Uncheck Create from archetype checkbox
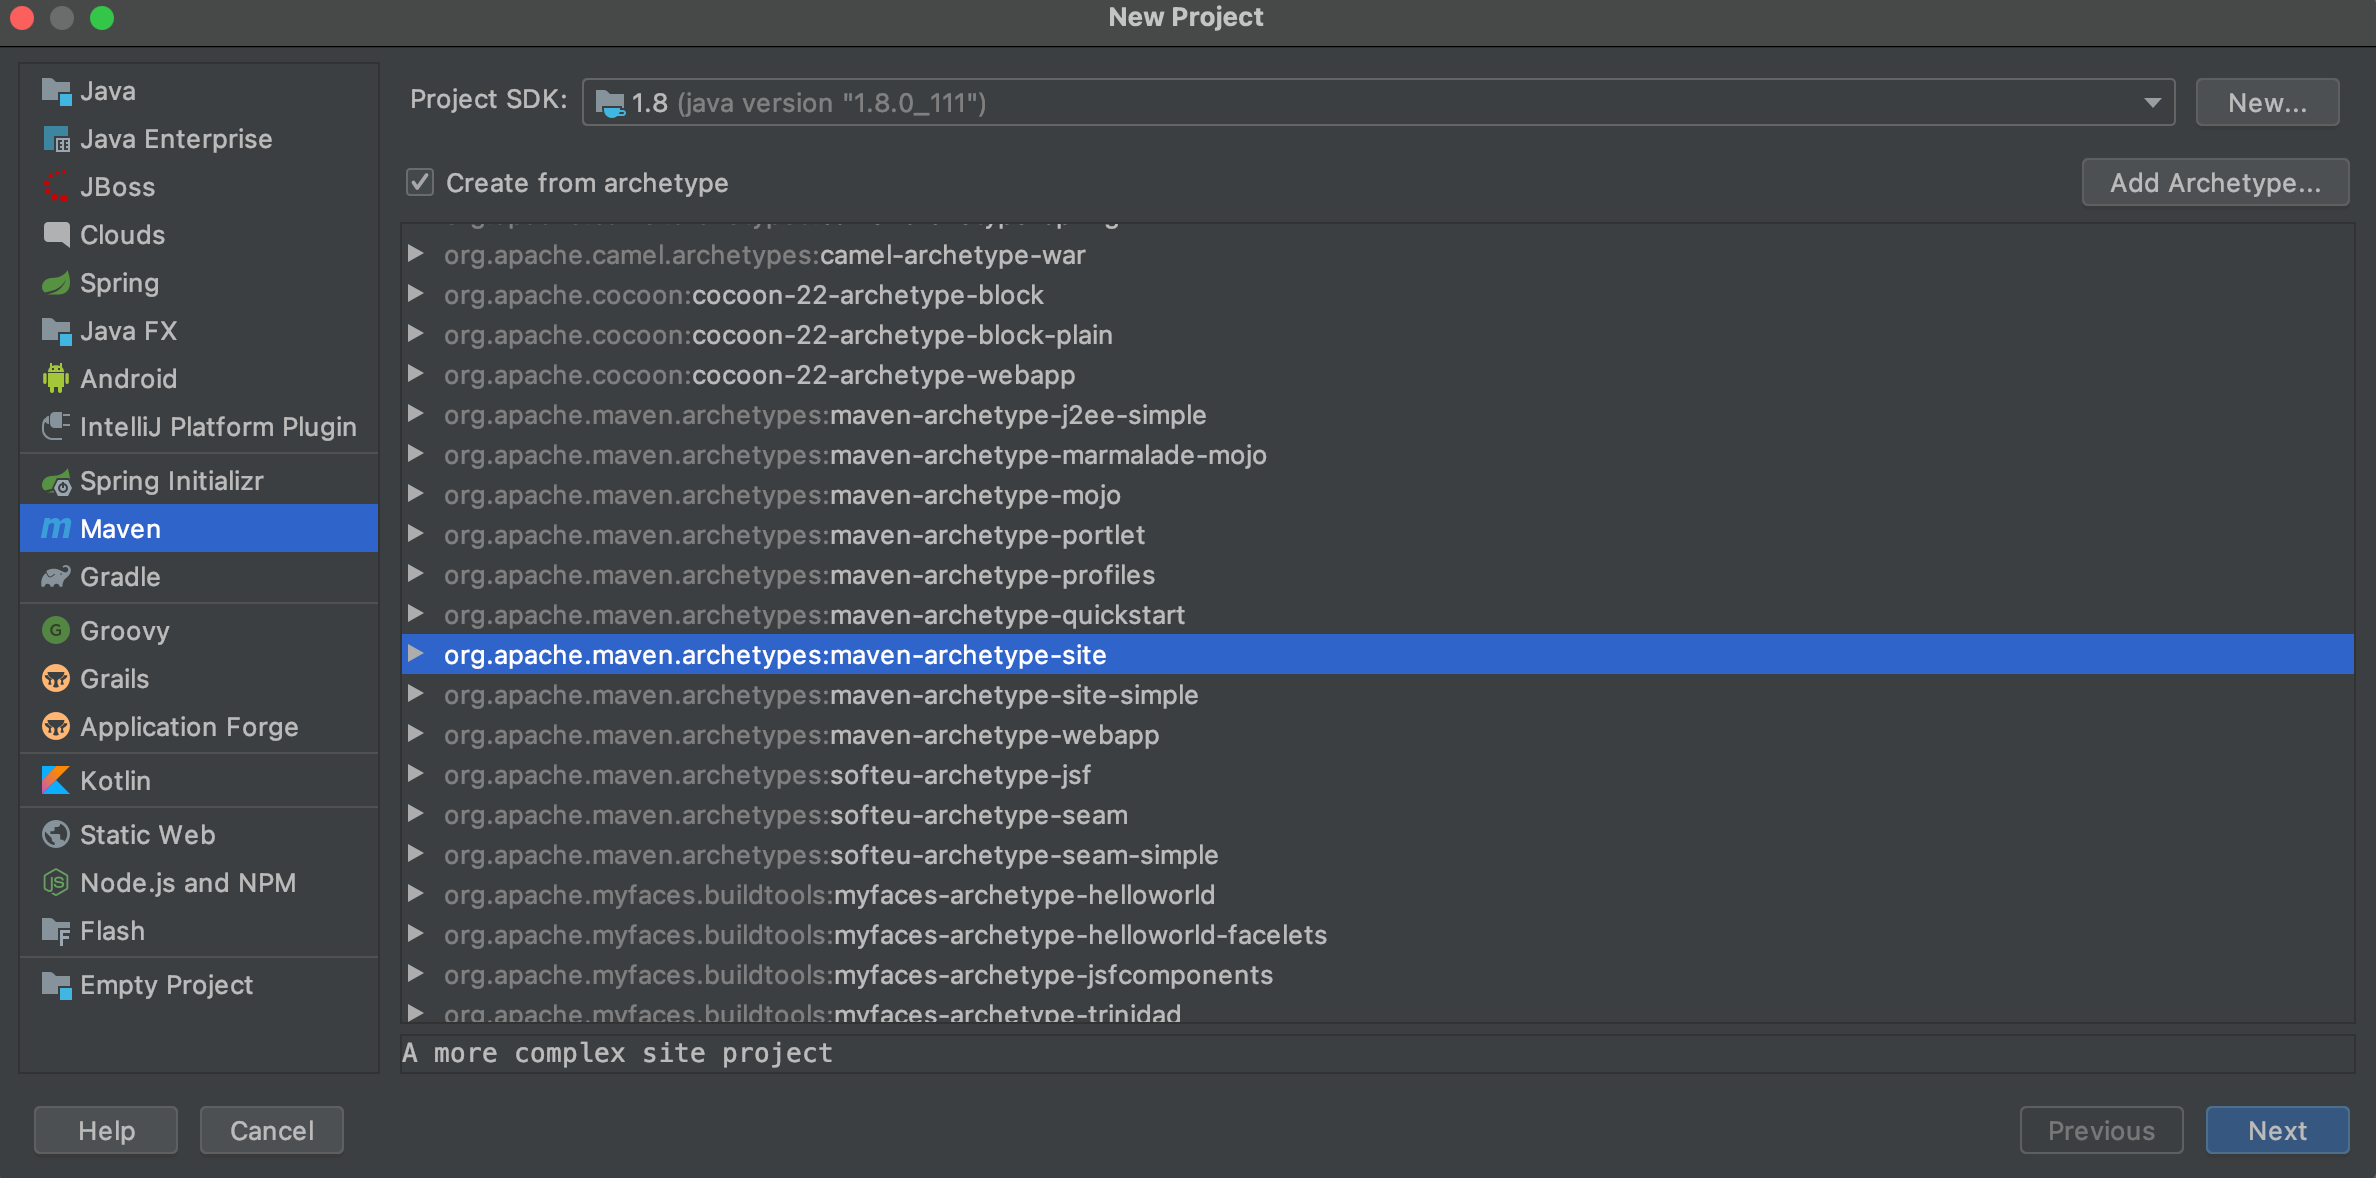The image size is (2376, 1178). pyautogui.click(x=420, y=183)
